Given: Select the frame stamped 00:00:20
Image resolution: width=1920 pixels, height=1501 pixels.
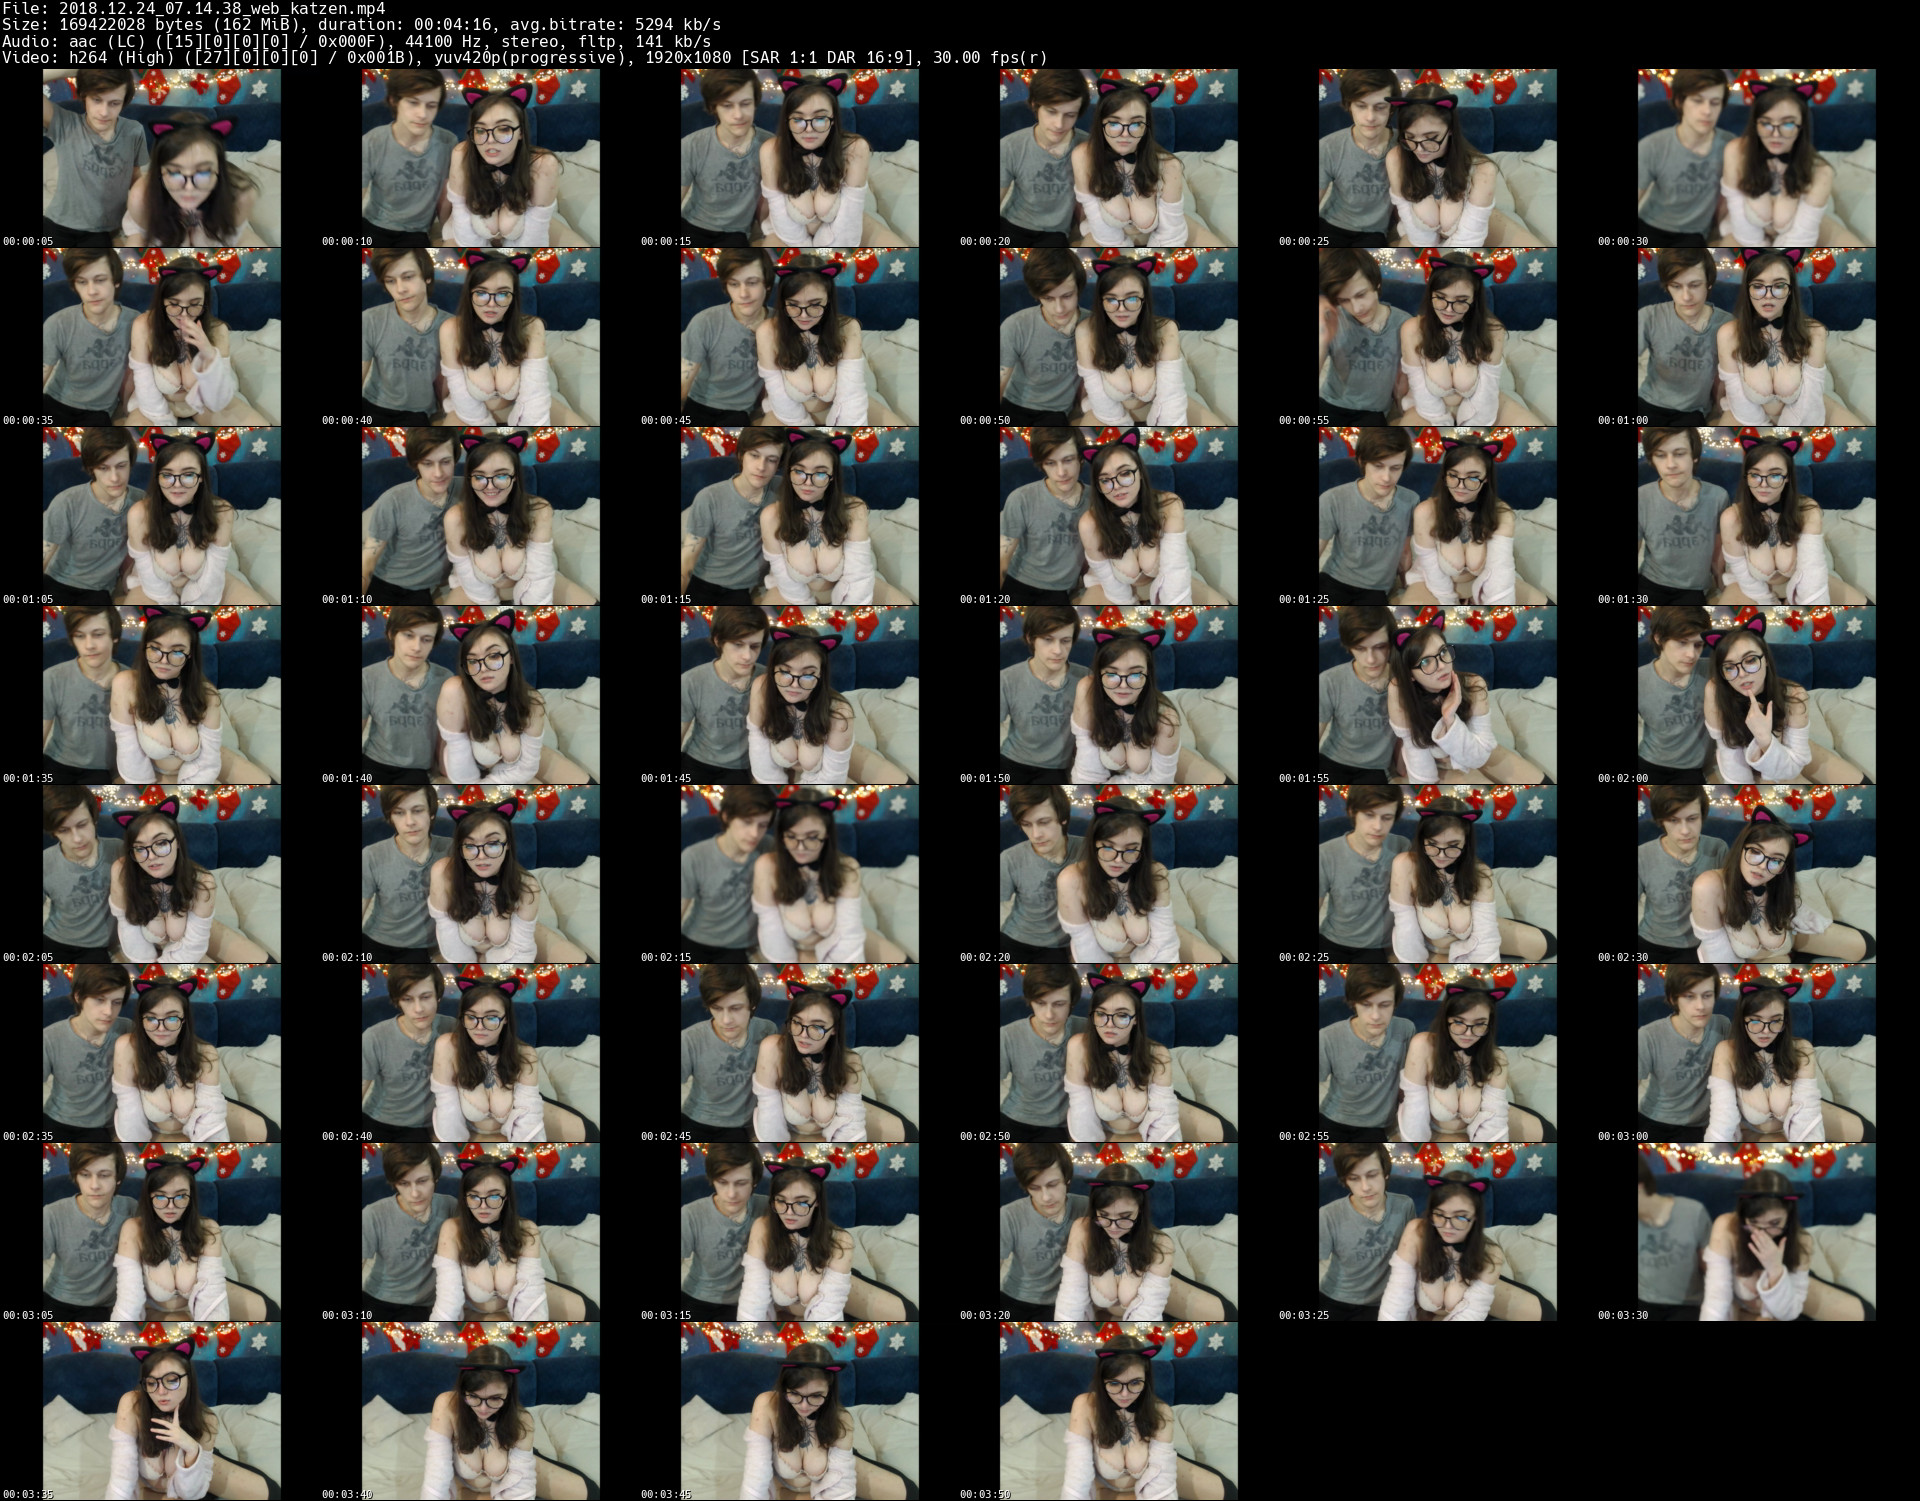Looking at the screenshot, I should pyautogui.click(x=1118, y=158).
